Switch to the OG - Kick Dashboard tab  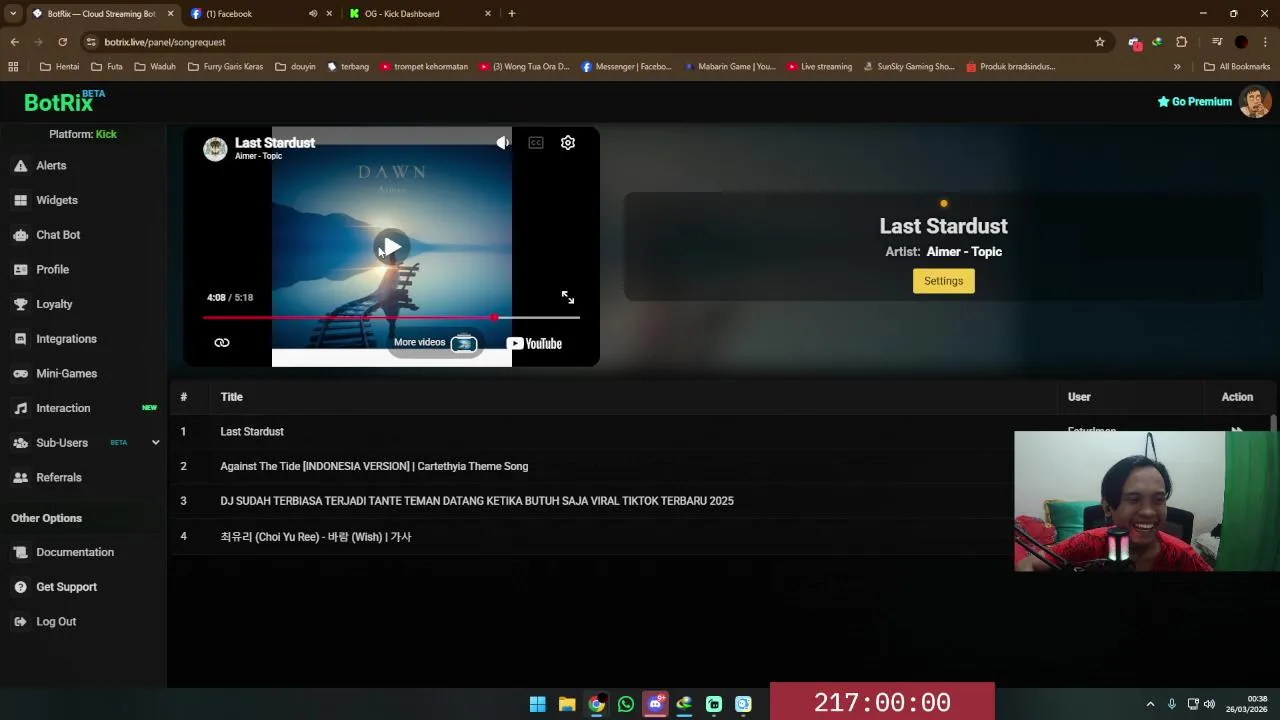[420, 14]
